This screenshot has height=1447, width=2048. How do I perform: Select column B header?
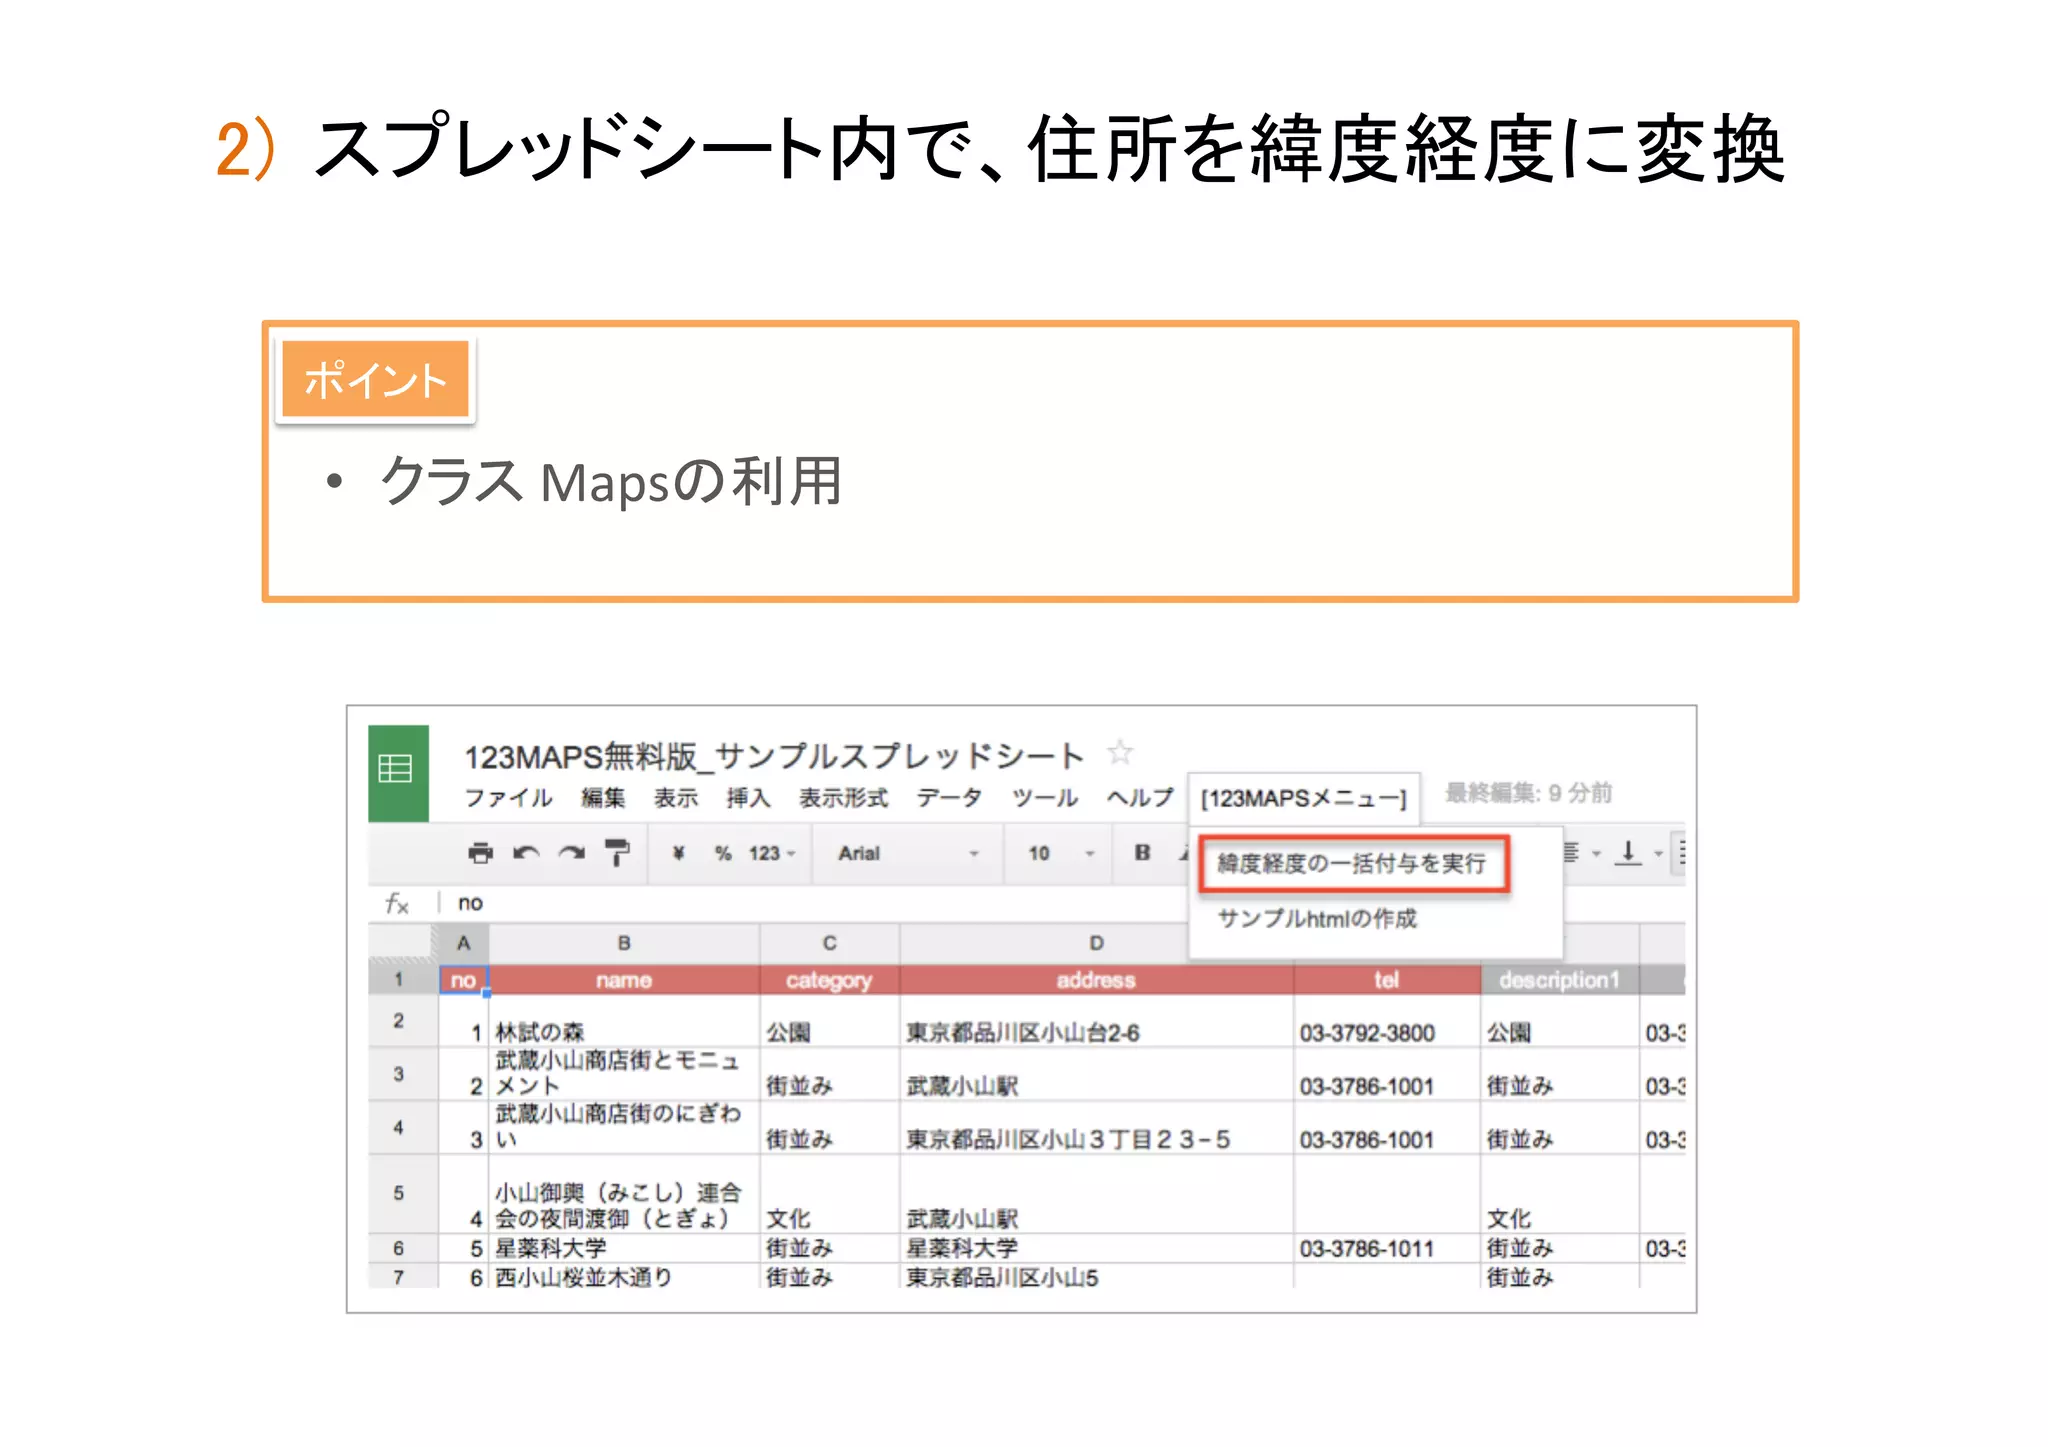(624, 943)
